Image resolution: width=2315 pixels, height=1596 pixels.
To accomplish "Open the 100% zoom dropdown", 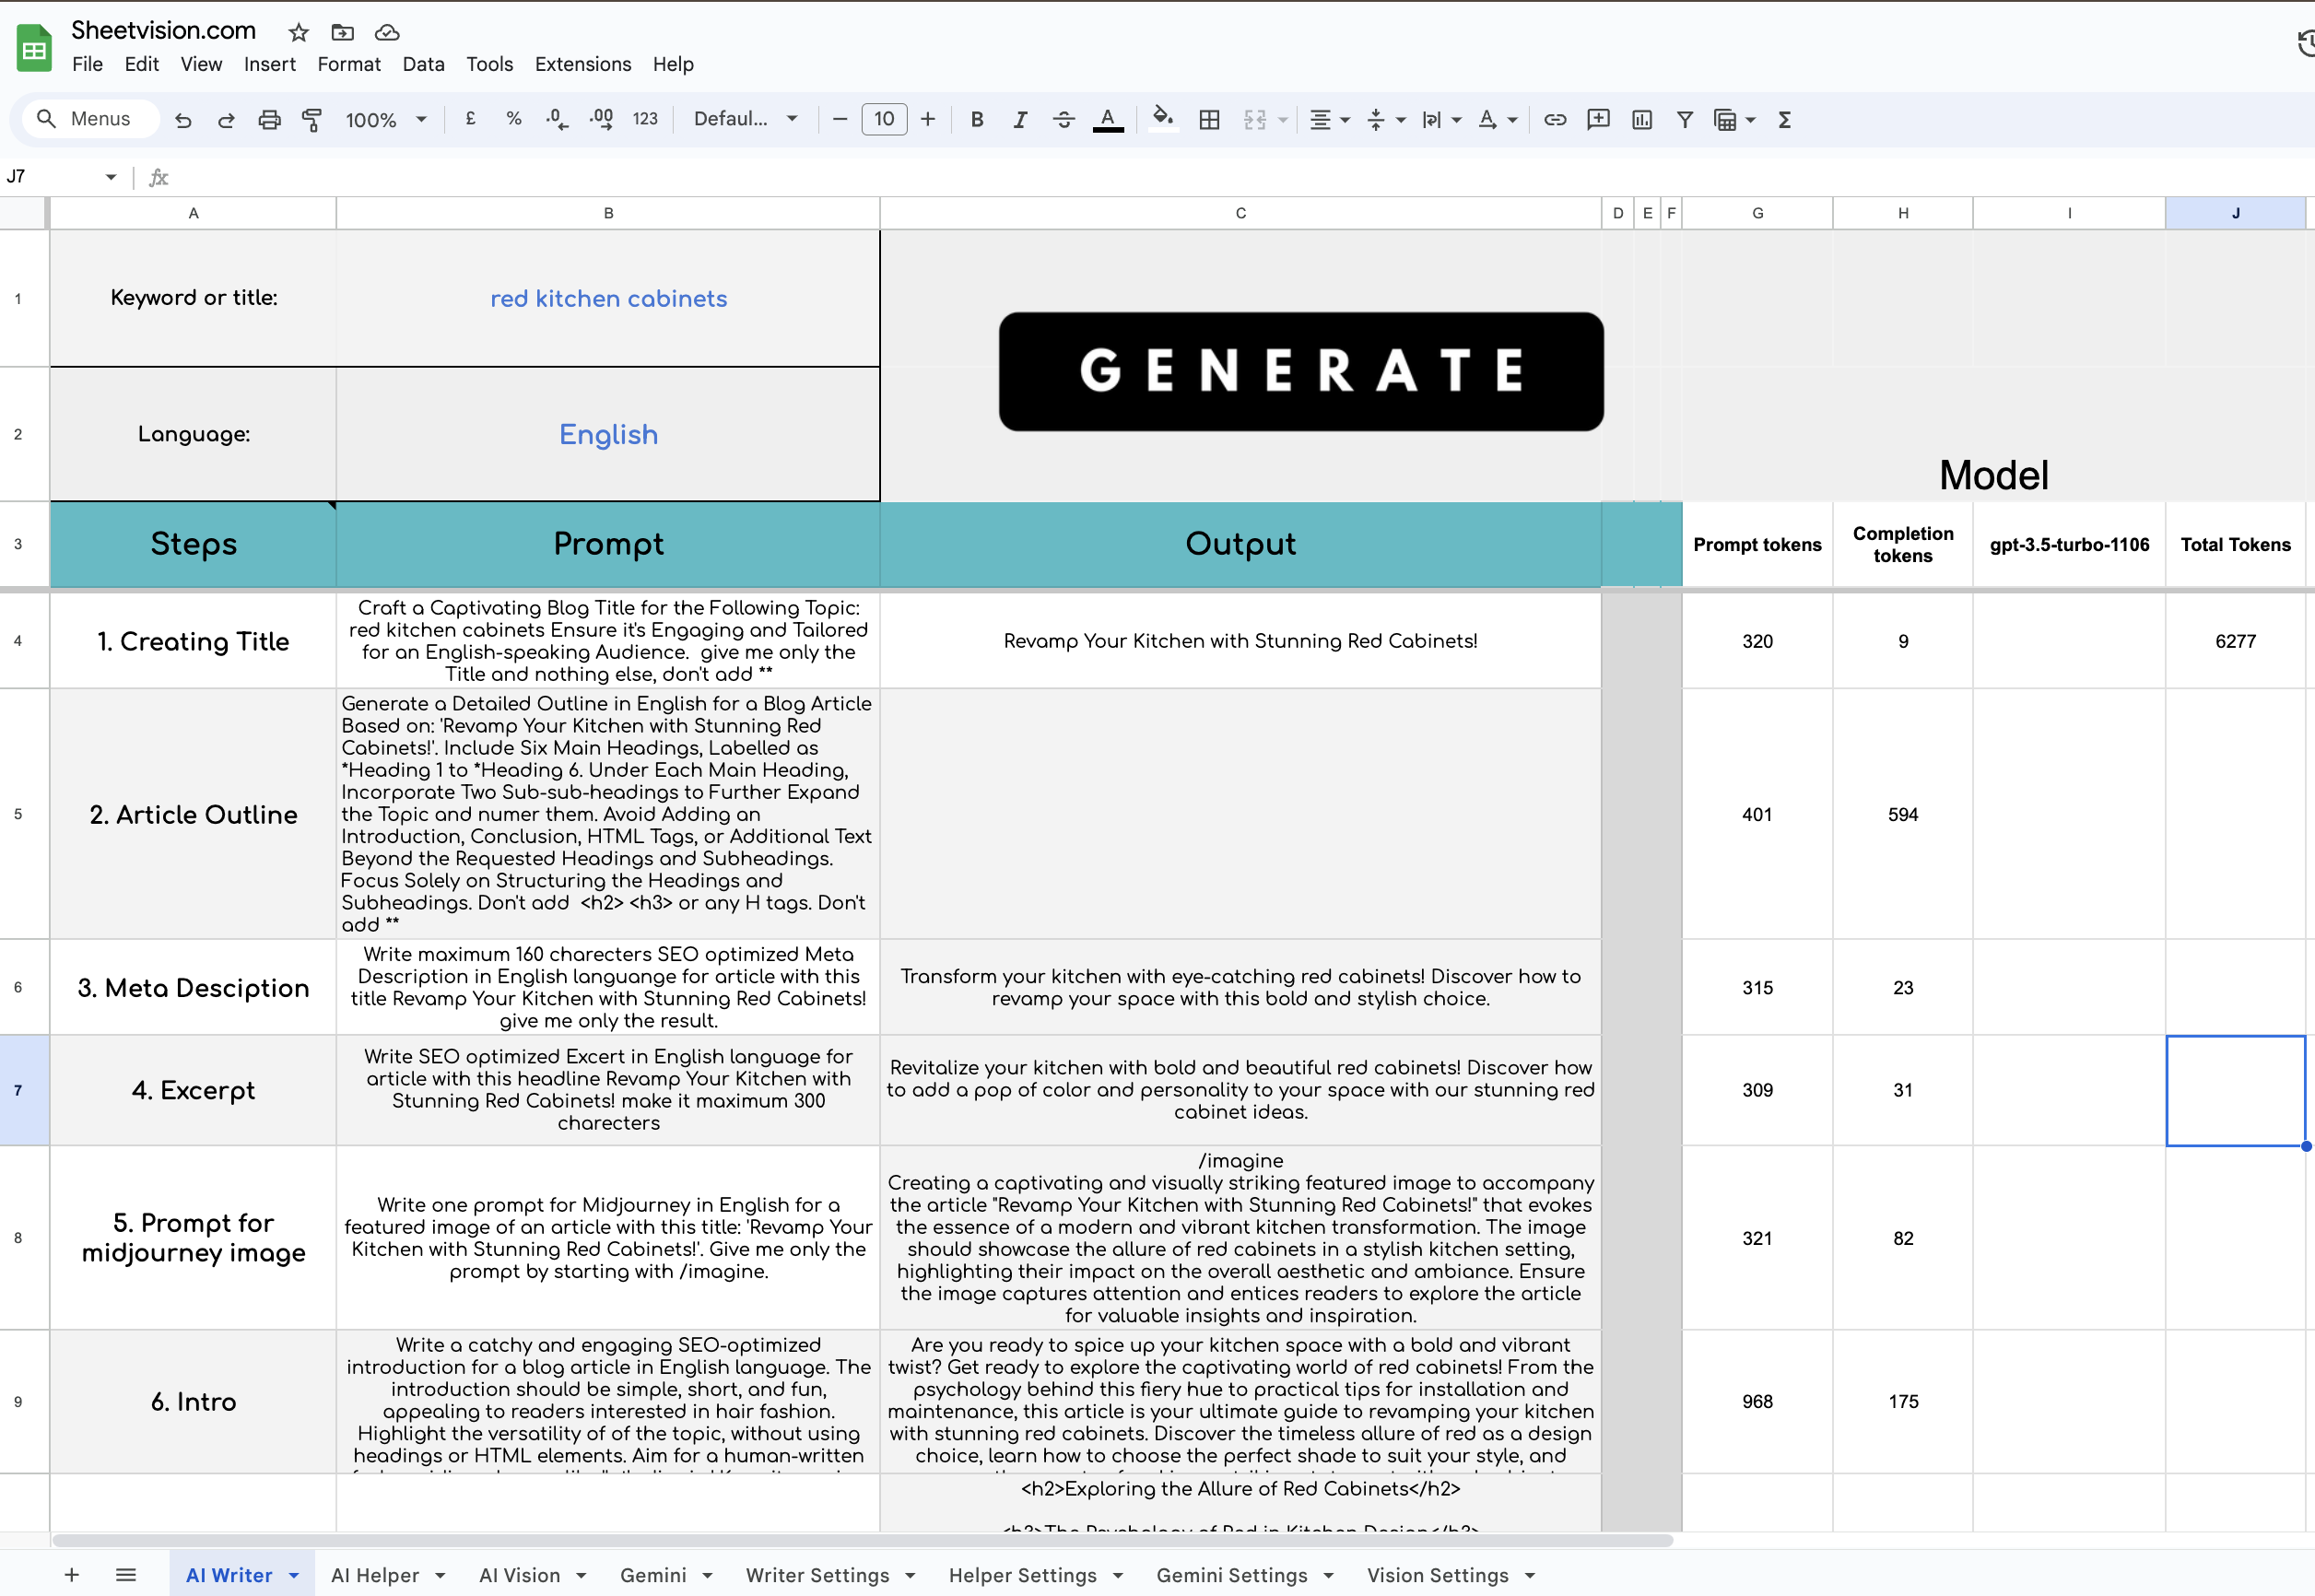I will pyautogui.click(x=386, y=120).
